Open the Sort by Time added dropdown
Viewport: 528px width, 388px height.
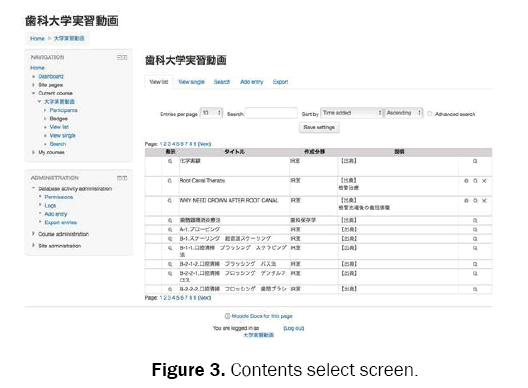pyautogui.click(x=352, y=113)
